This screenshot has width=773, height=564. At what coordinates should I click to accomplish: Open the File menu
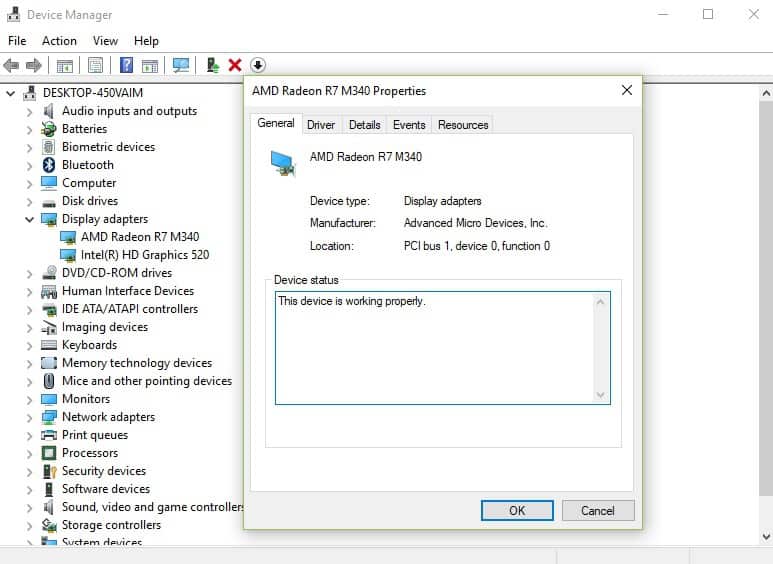tap(17, 41)
